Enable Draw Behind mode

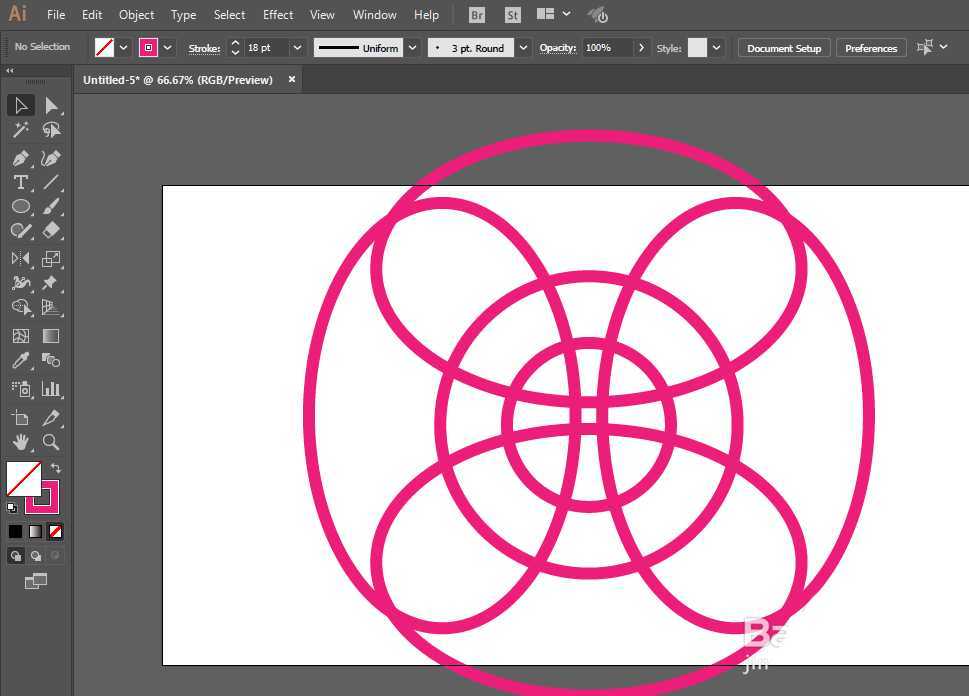coord(36,556)
